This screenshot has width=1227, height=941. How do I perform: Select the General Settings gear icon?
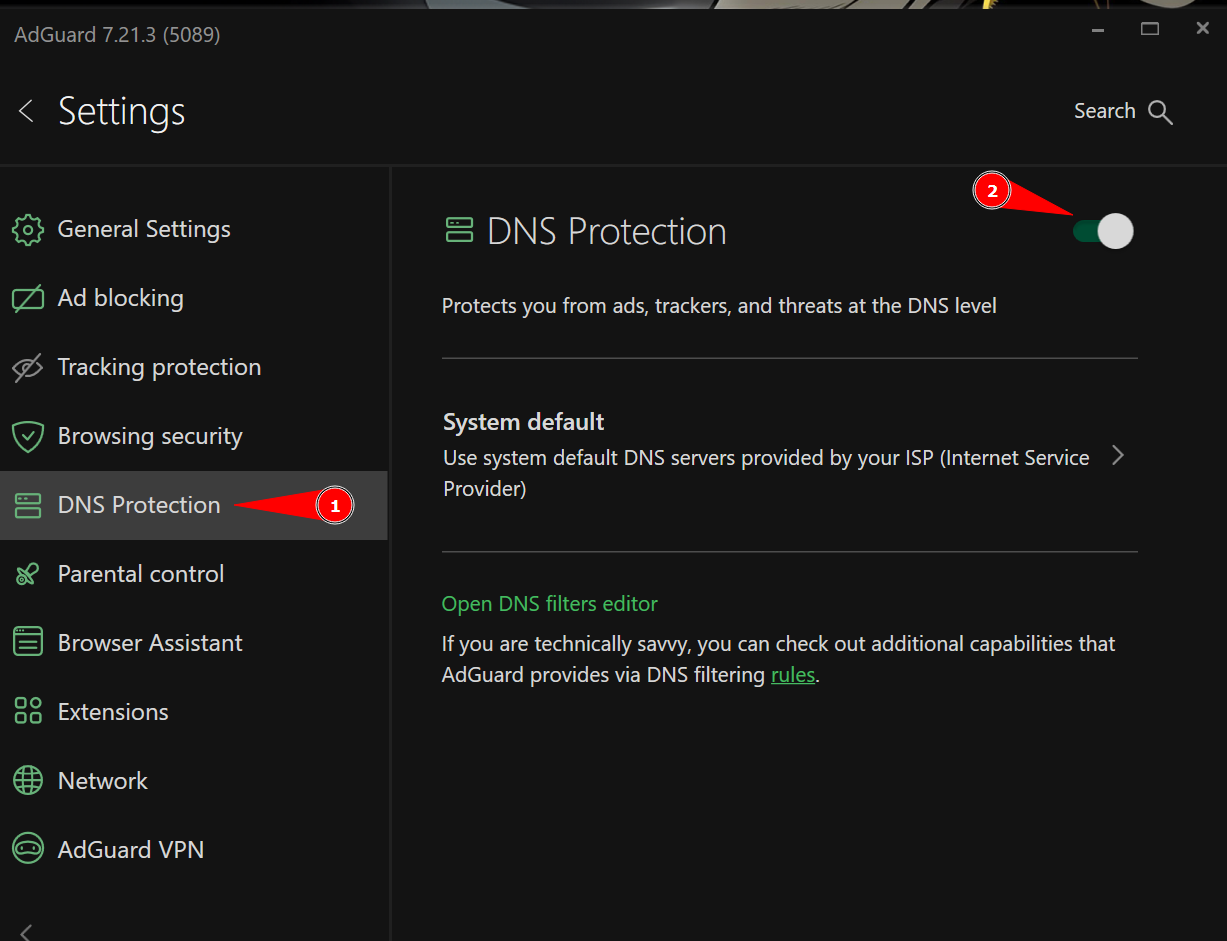pos(27,229)
